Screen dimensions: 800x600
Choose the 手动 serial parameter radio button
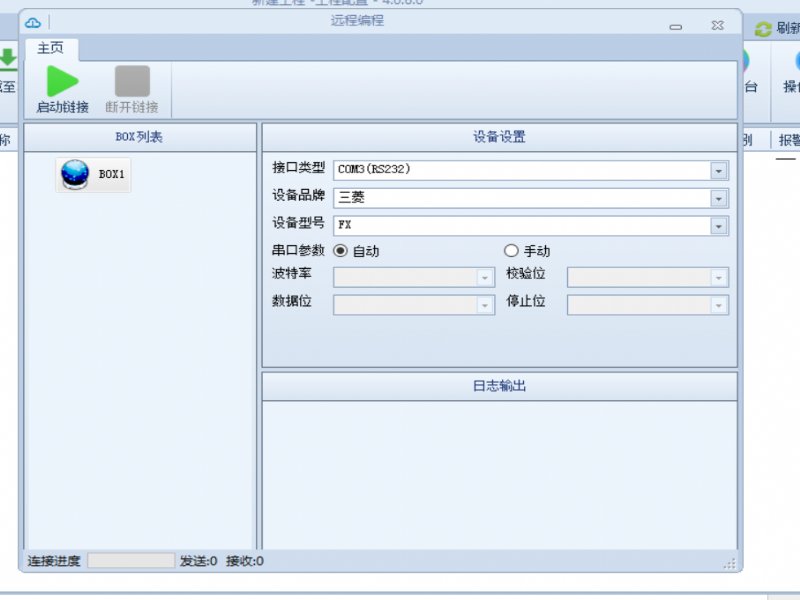[511, 251]
